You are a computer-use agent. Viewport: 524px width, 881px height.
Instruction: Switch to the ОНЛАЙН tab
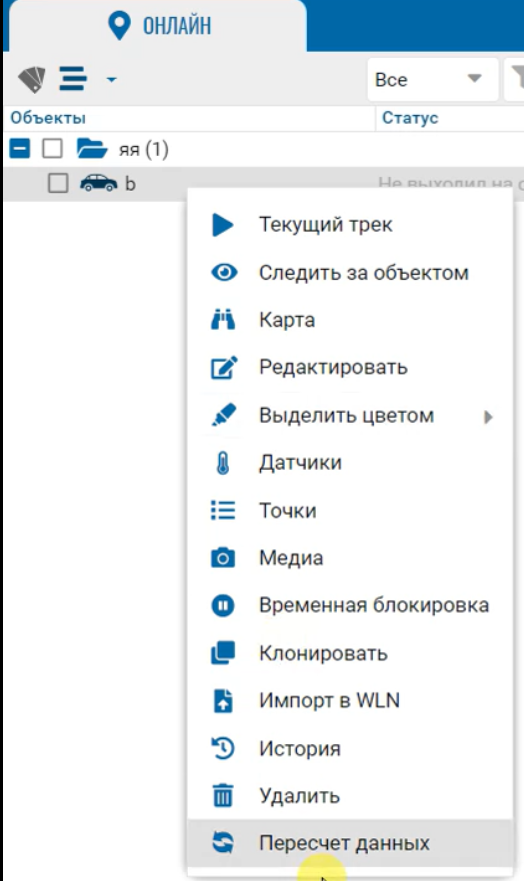click(x=160, y=26)
